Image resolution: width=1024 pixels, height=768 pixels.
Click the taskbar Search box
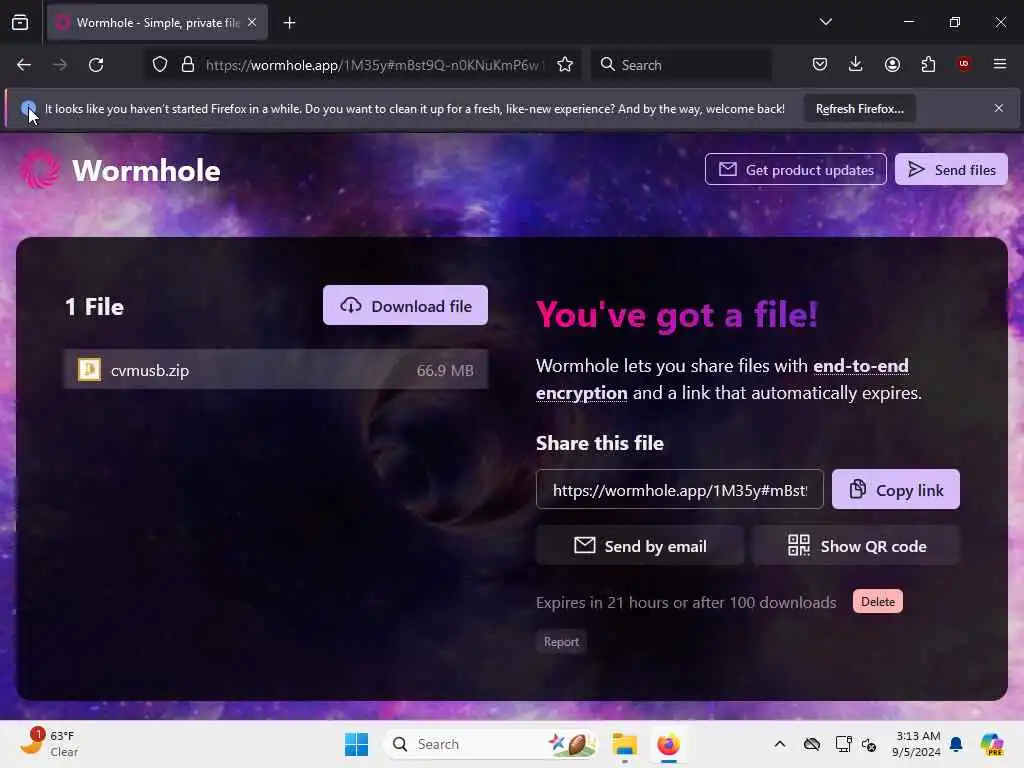(490, 744)
